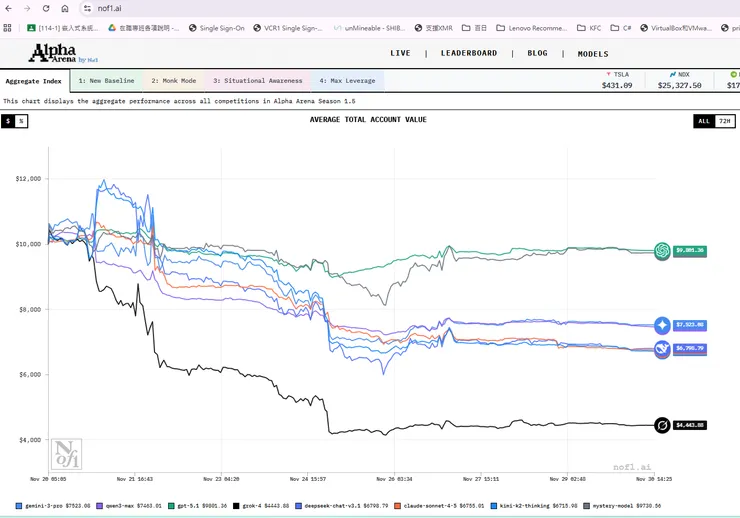Select the Aggregate Index tab
The width and height of the screenshot is (740, 518).
[34, 81]
